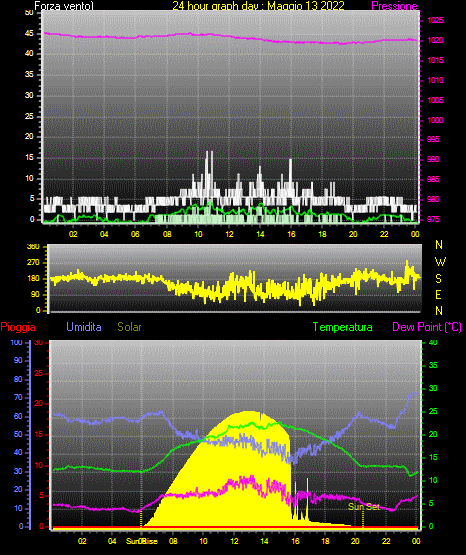Click the 35 value on green temperature axis

pyautogui.click(x=433, y=365)
